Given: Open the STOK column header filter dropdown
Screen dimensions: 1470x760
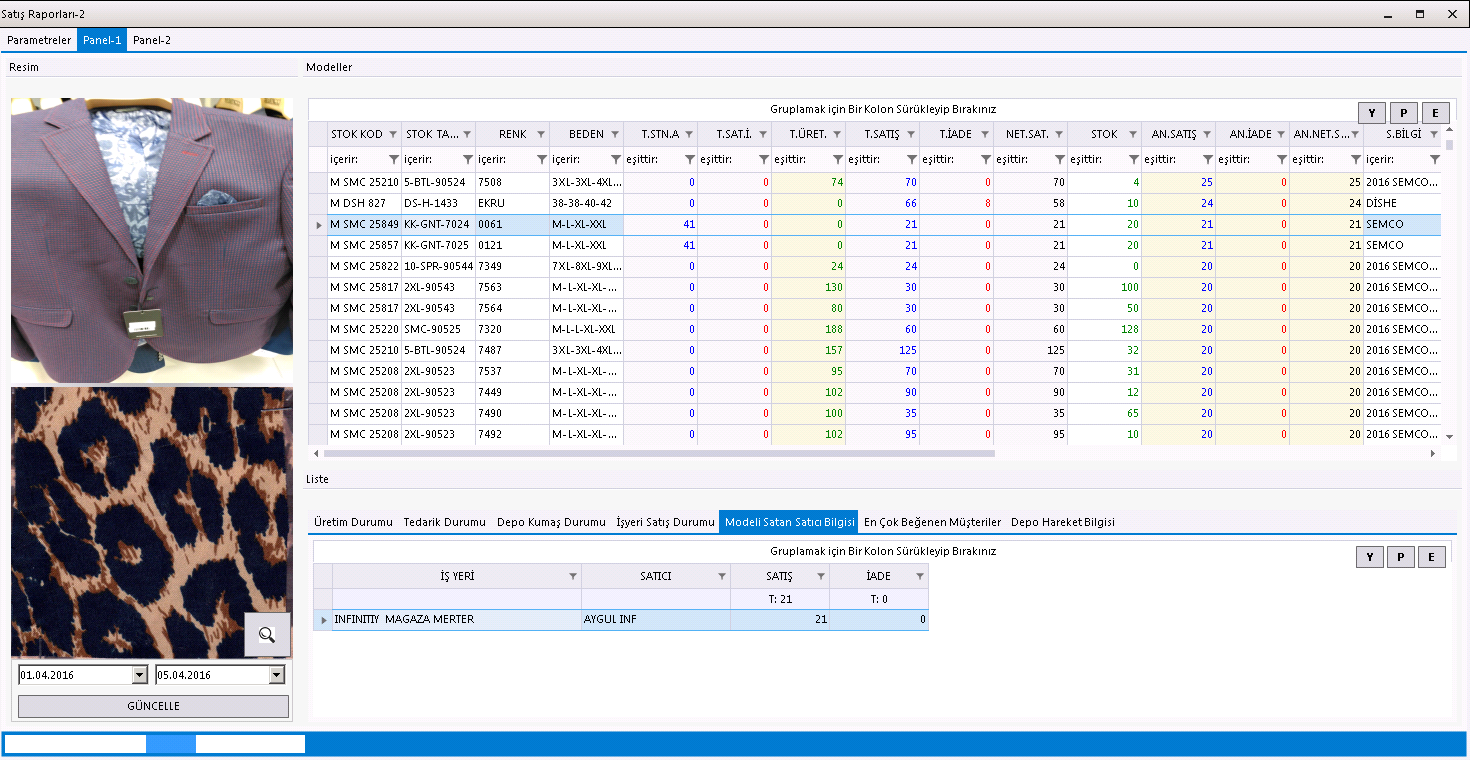Looking at the screenshot, I should pos(1133,134).
